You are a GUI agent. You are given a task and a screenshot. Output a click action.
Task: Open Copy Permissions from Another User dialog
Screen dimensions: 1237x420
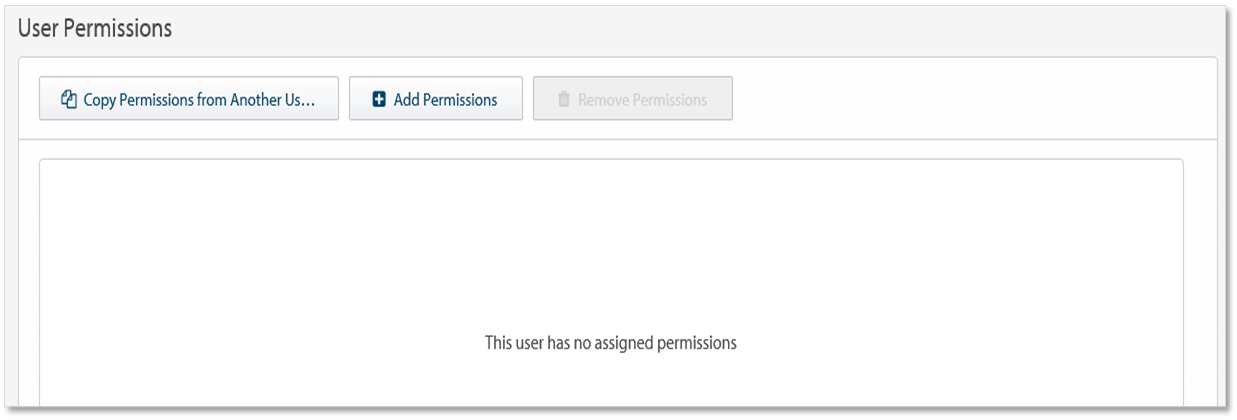[x=189, y=99]
